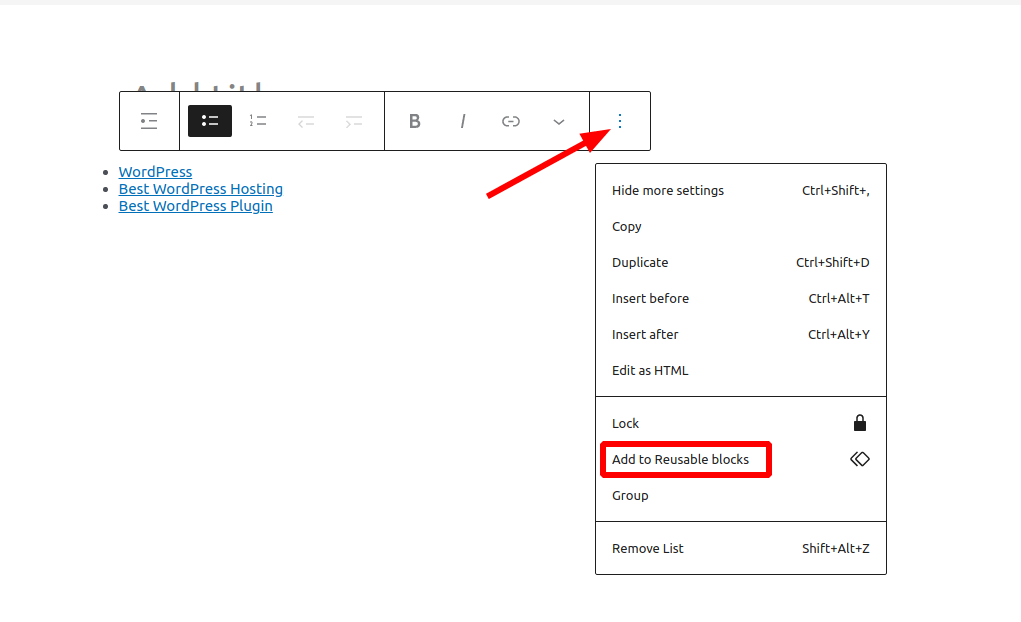
Task: Expand more rich text controls chevron
Action: click(x=559, y=121)
